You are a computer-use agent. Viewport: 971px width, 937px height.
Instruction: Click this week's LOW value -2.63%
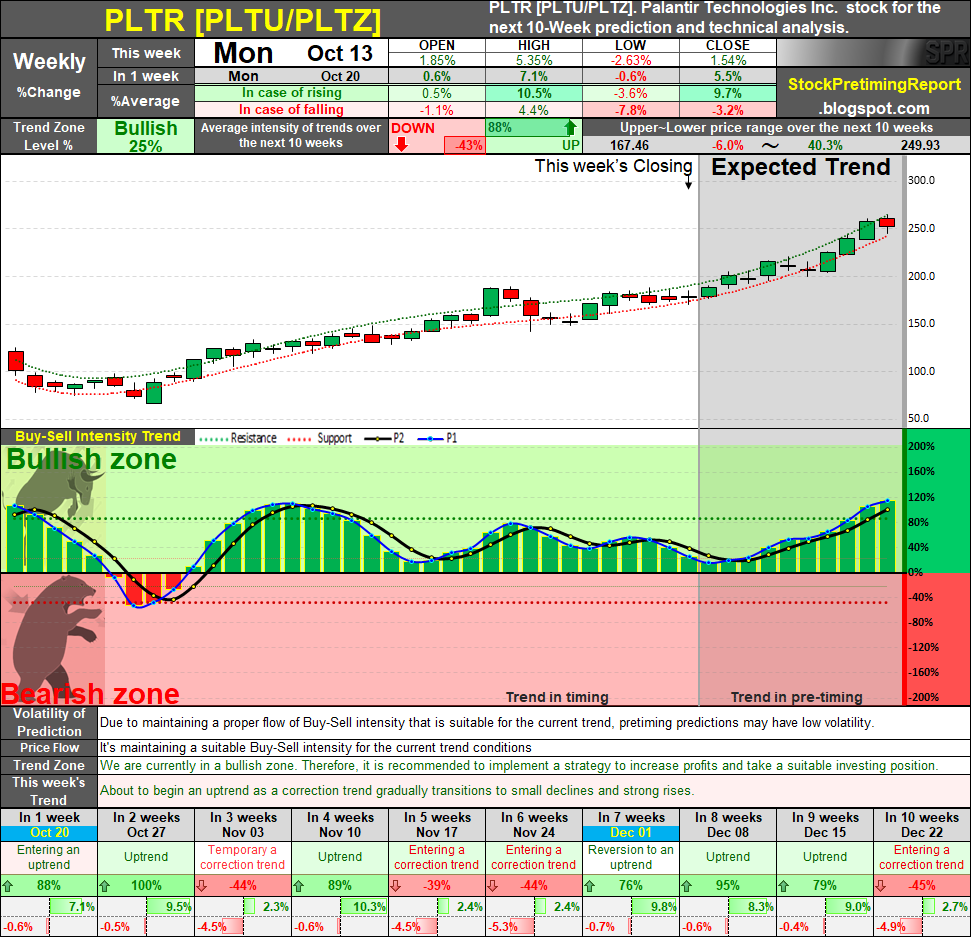pos(630,60)
